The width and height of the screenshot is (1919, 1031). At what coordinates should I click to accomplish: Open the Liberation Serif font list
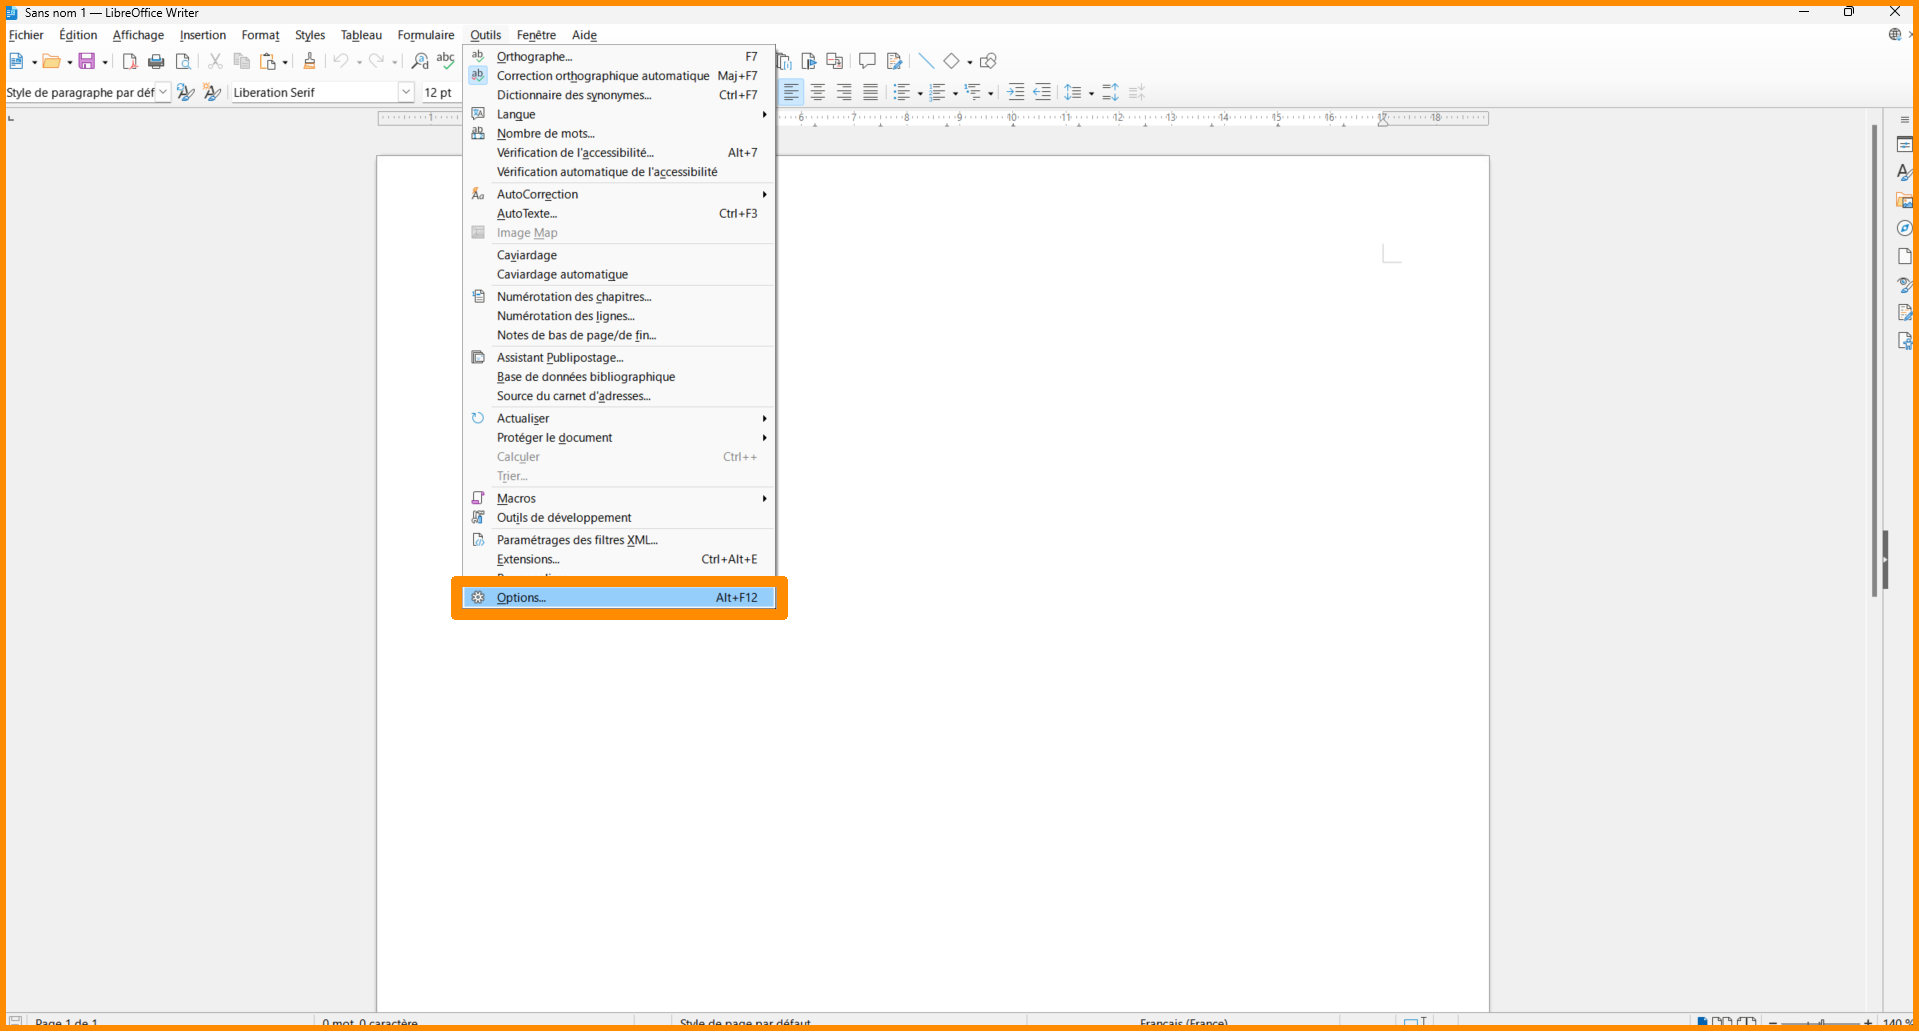[x=406, y=92]
